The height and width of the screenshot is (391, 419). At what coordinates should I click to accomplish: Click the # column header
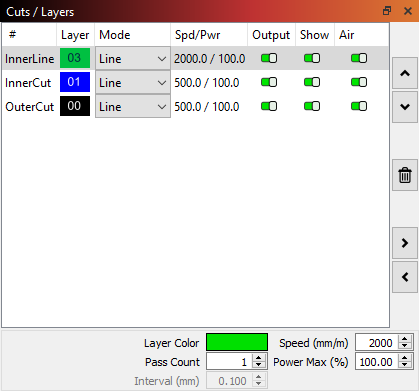tap(29, 35)
